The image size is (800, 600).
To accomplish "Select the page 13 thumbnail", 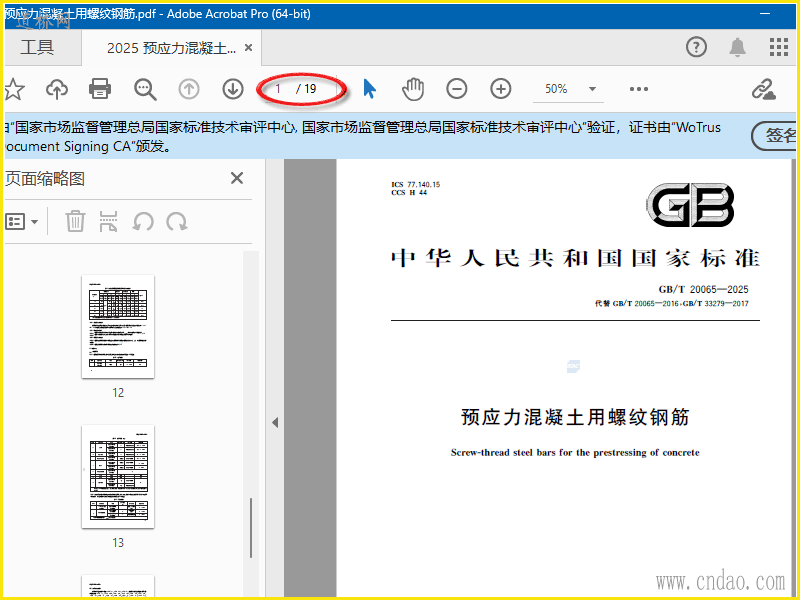I will pyautogui.click(x=118, y=477).
